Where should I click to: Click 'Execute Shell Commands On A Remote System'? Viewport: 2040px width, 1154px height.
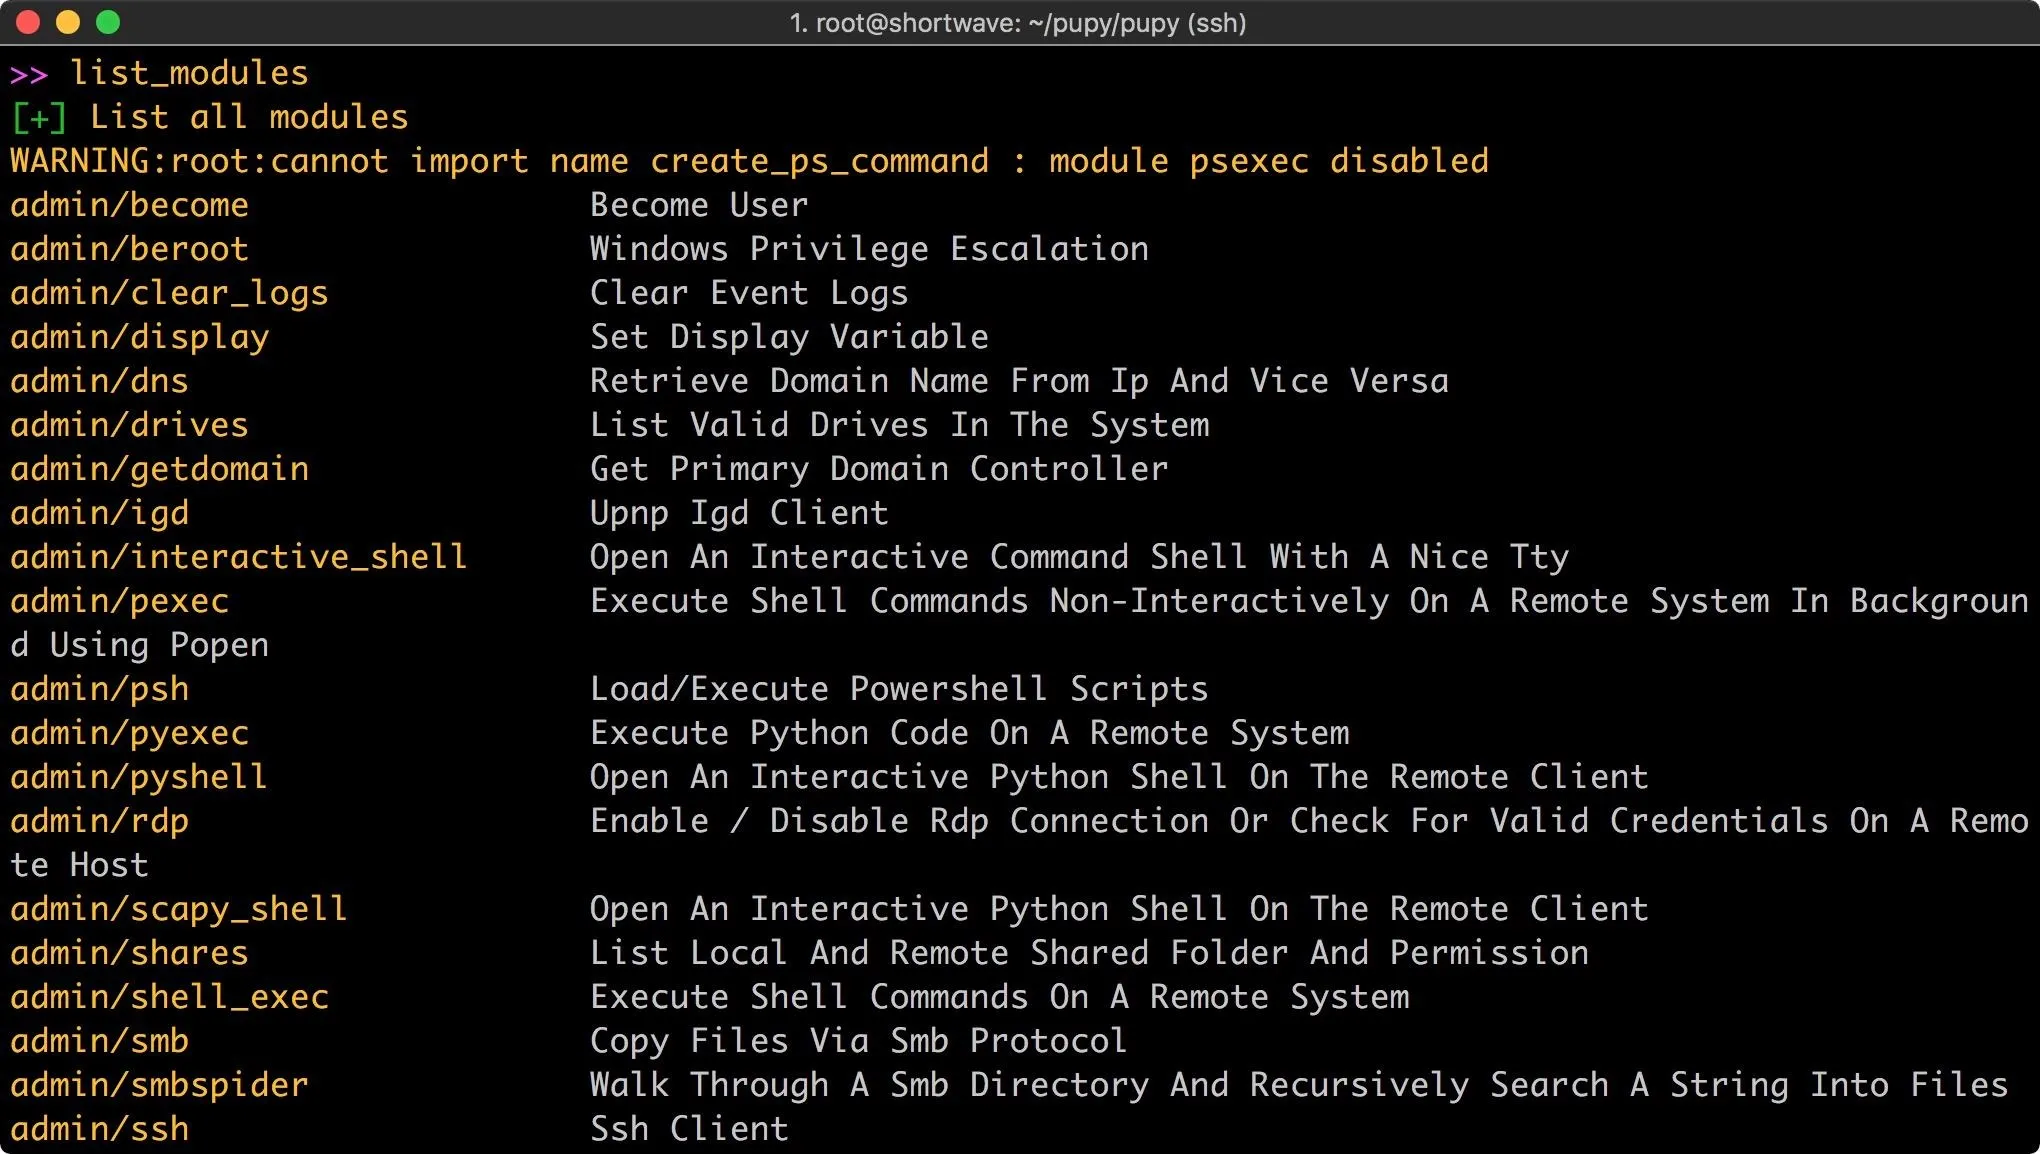(x=999, y=997)
